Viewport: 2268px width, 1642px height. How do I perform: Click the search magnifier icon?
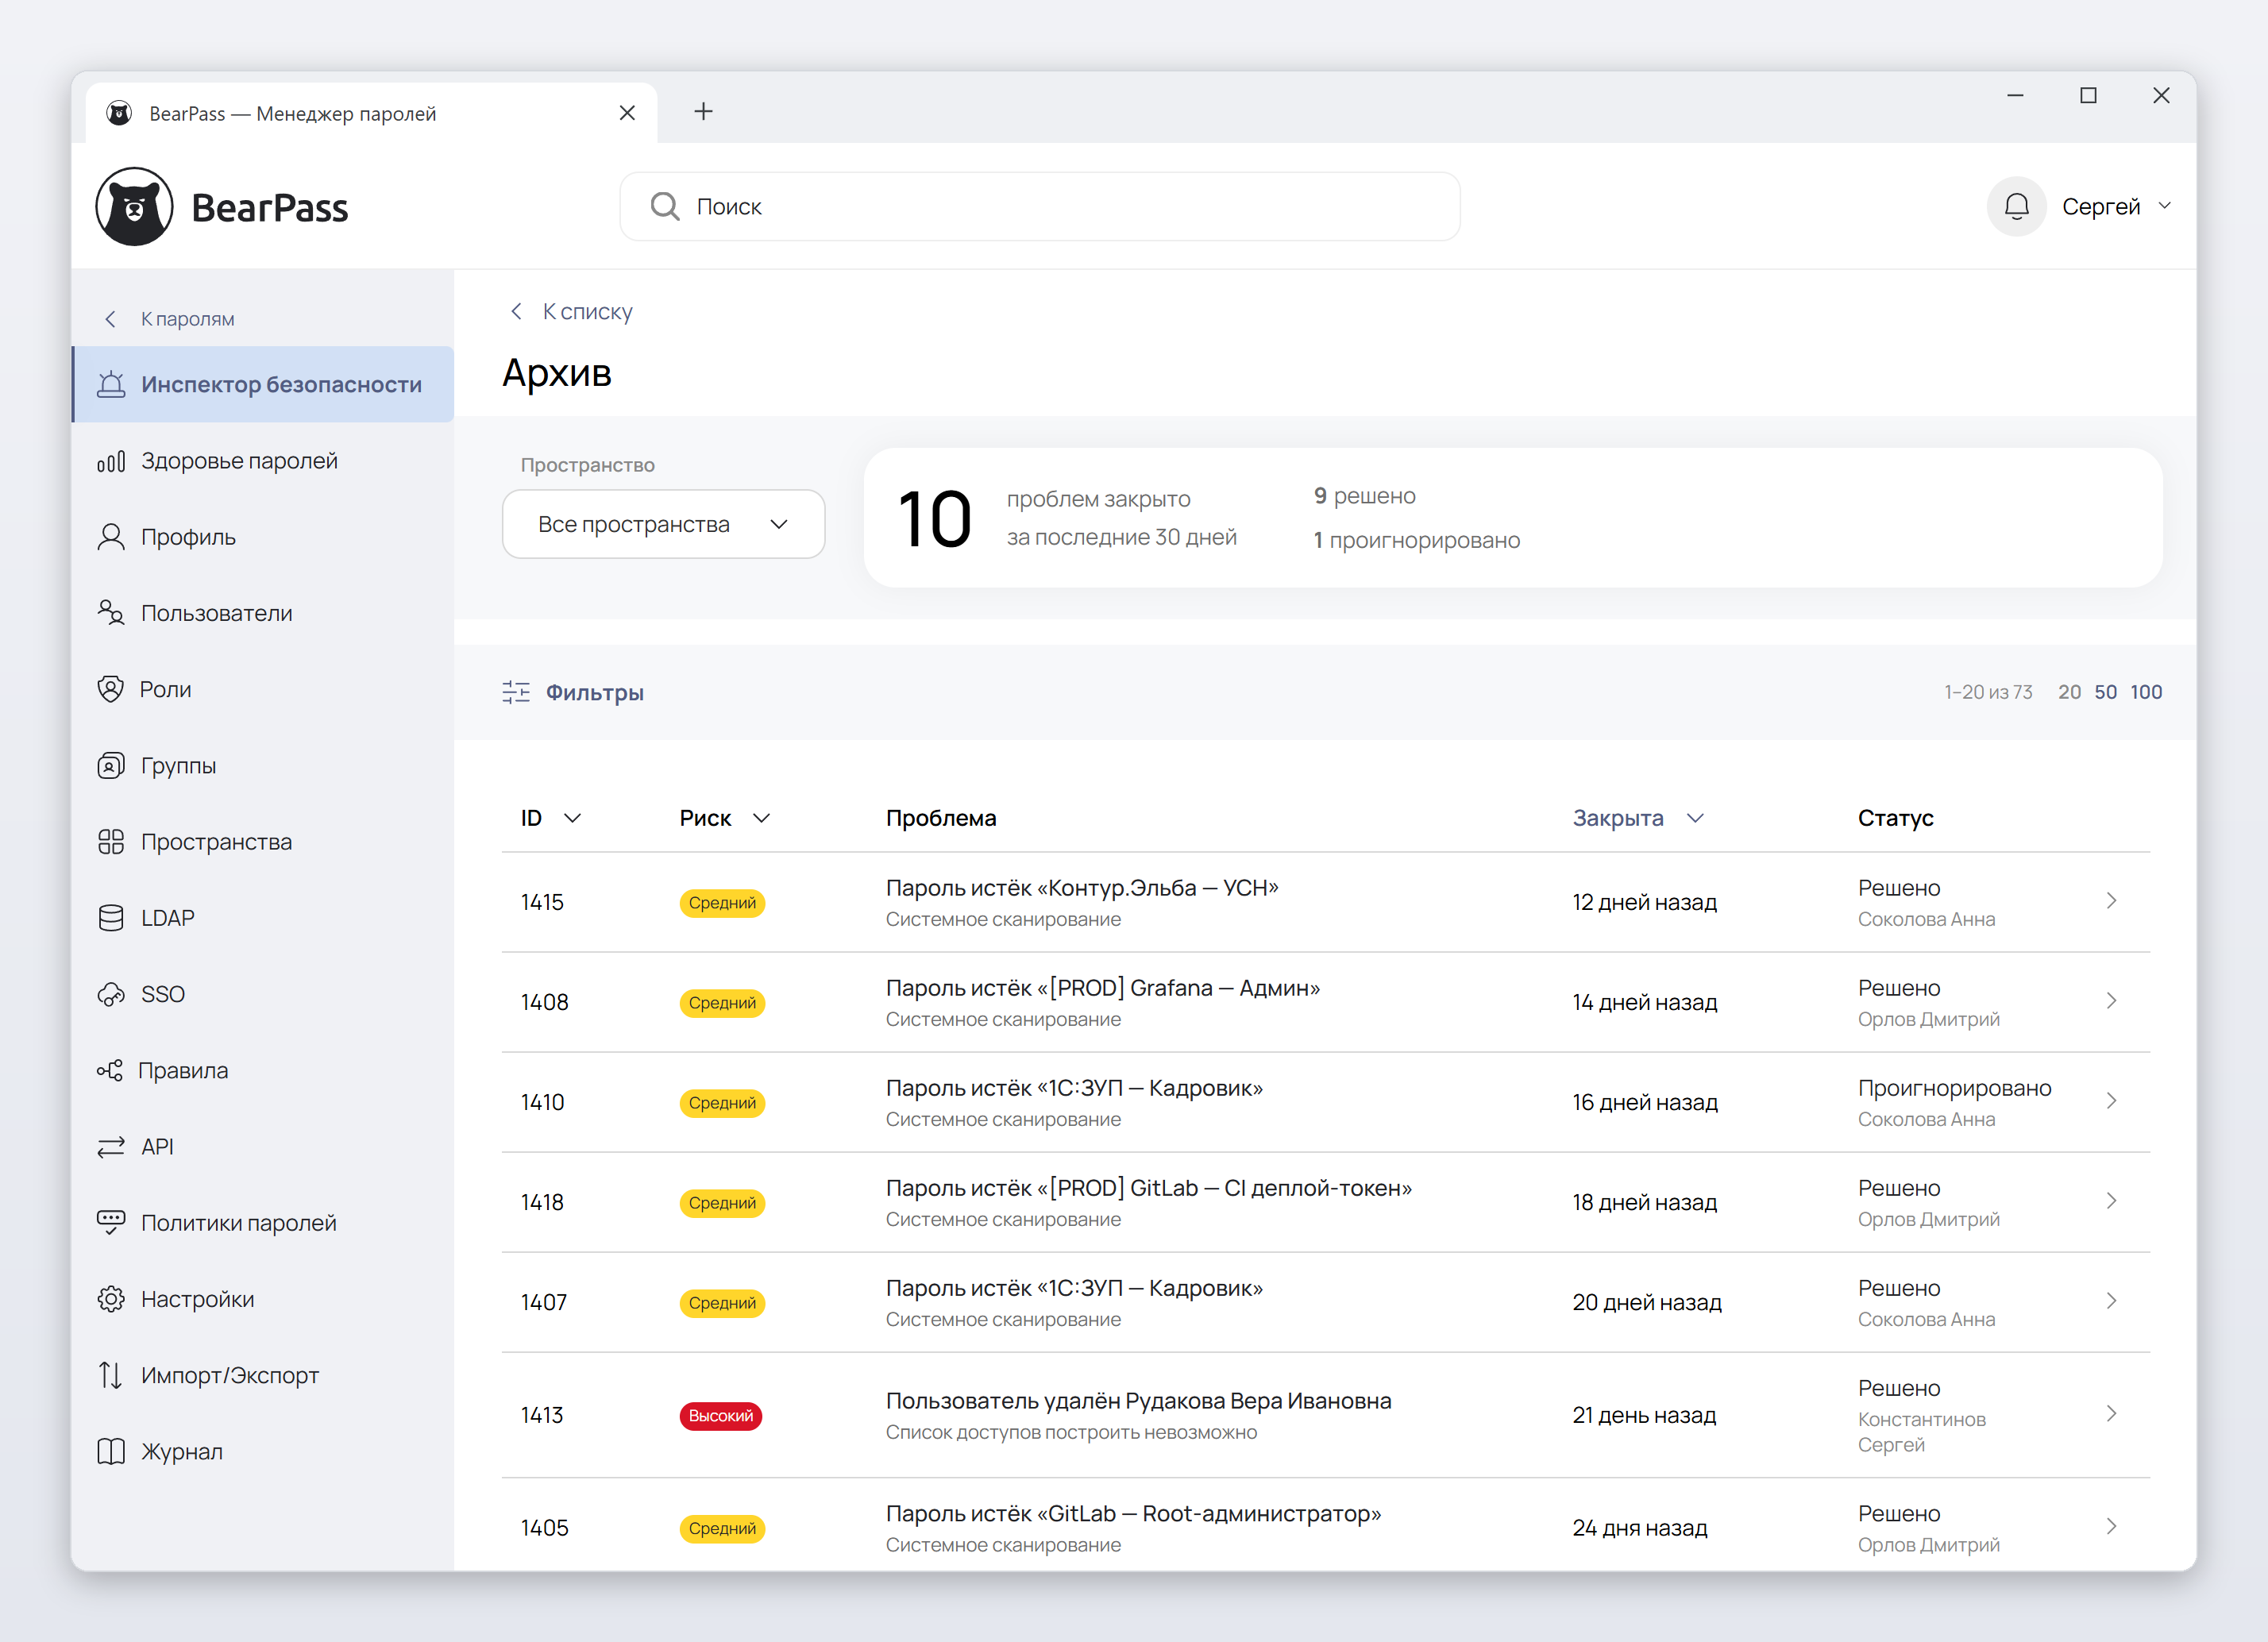tap(664, 206)
